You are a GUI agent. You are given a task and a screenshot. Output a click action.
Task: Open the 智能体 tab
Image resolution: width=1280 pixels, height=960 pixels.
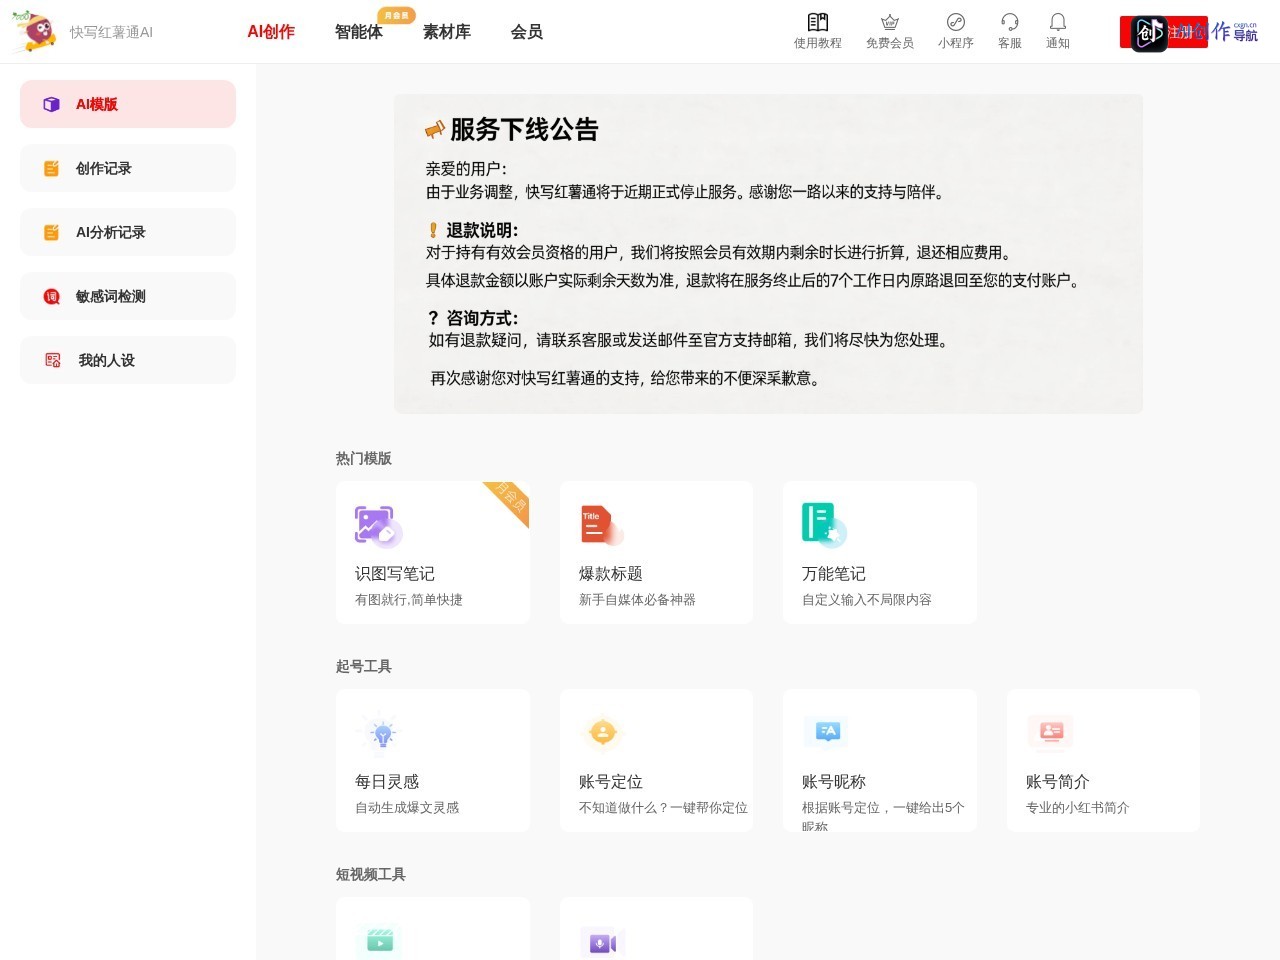point(359,32)
